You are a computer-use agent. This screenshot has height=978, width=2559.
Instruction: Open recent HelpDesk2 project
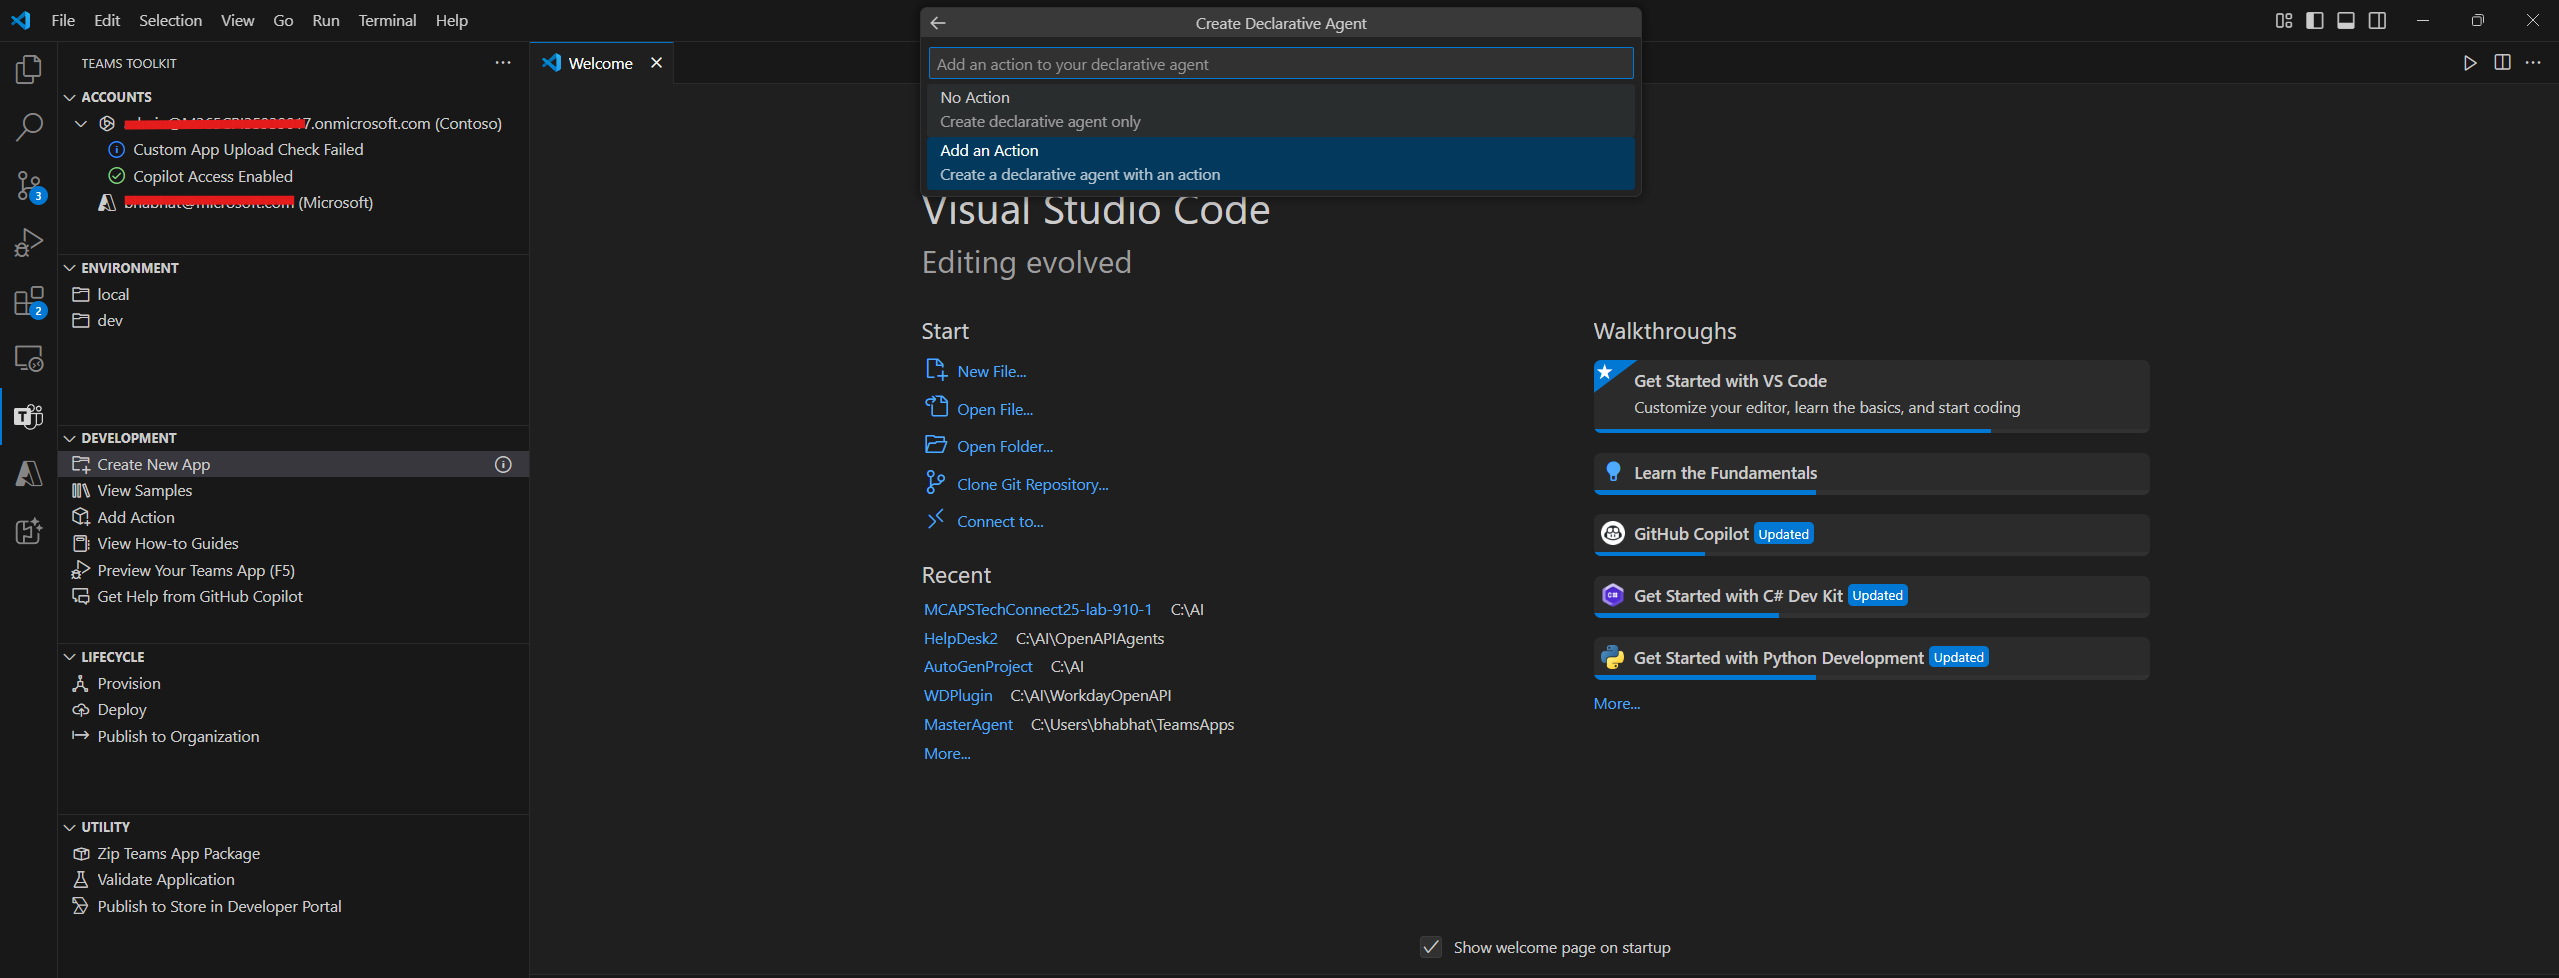coord(960,638)
